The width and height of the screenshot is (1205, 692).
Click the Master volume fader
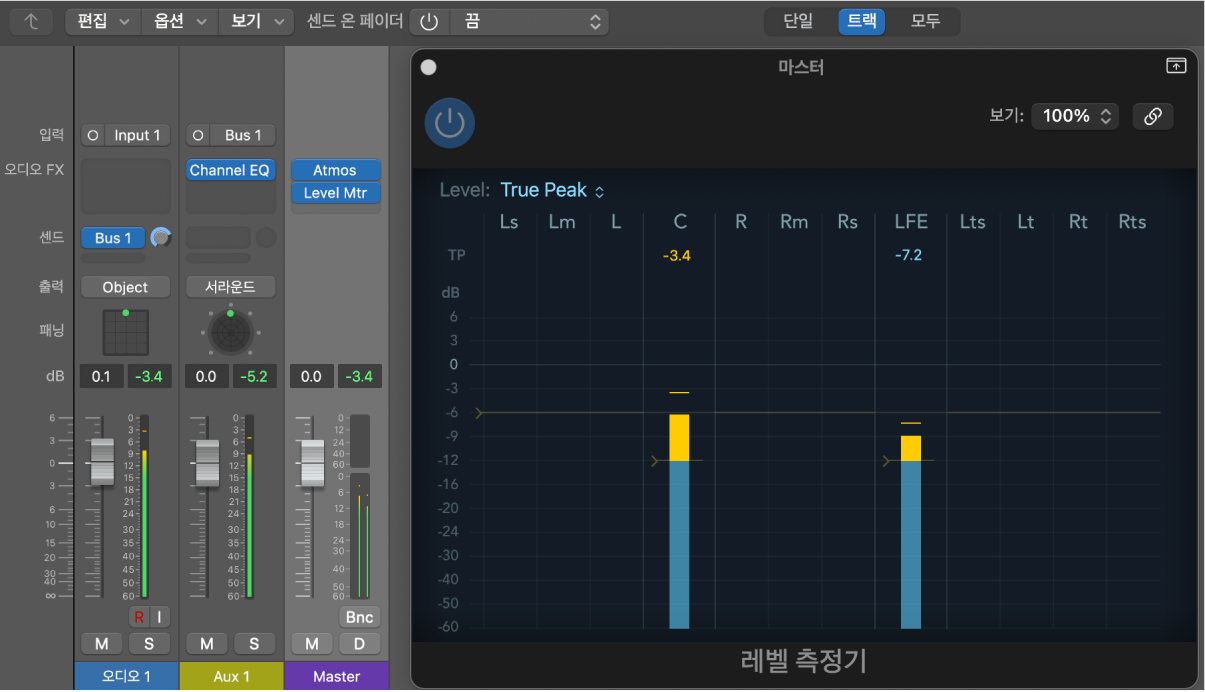click(x=313, y=463)
